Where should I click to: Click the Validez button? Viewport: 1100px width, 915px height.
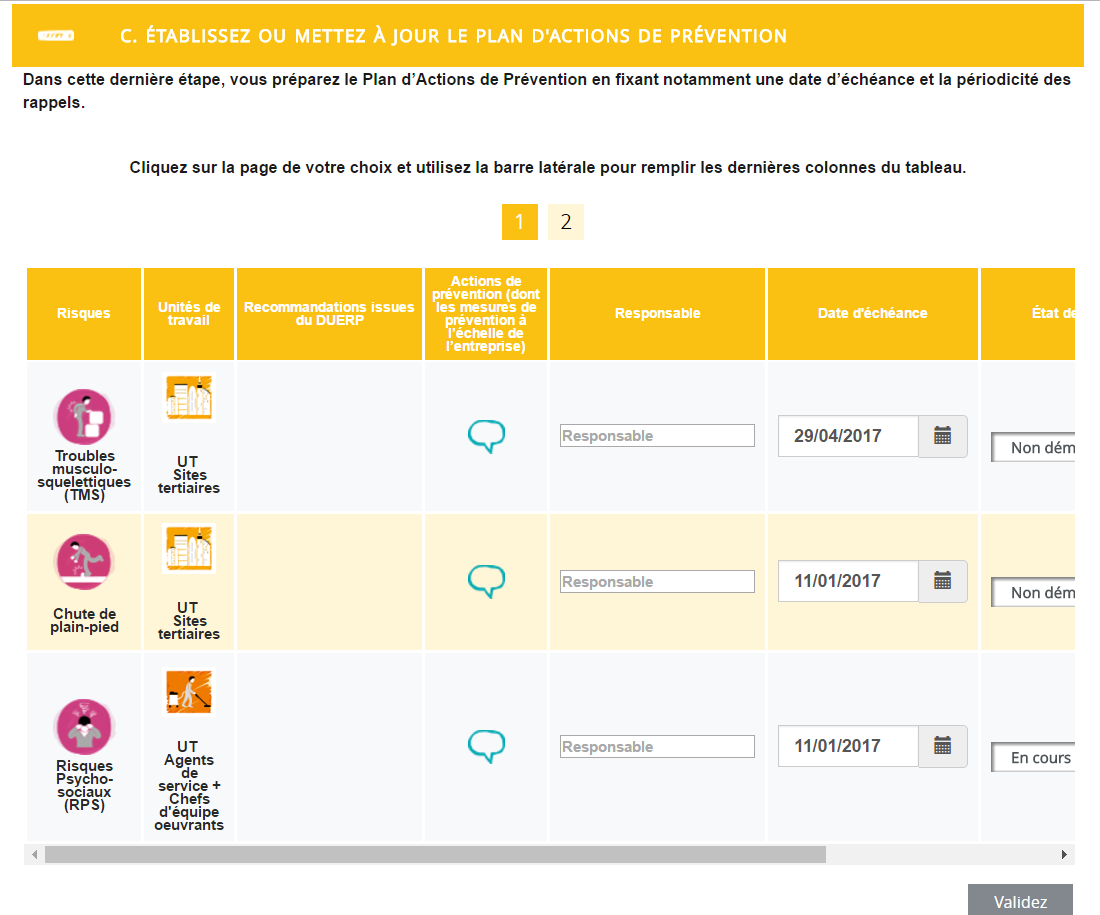click(x=1020, y=900)
